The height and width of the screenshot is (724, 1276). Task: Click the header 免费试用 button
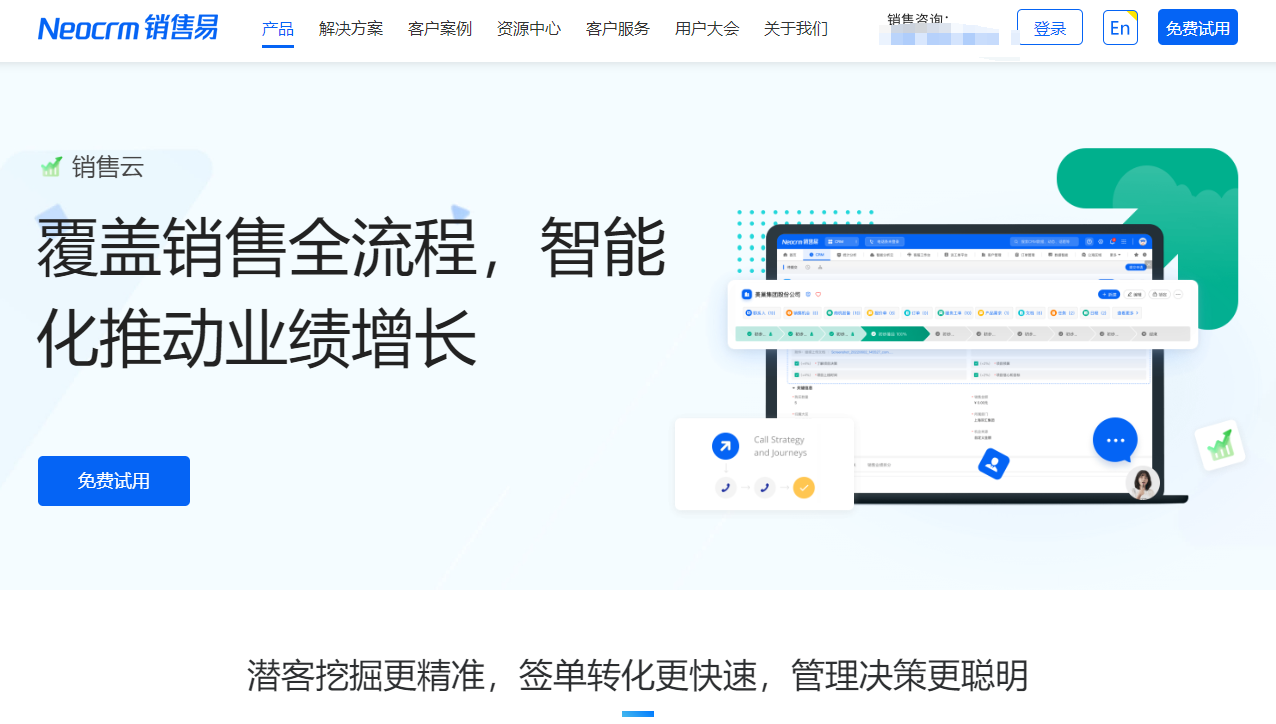click(x=1197, y=28)
